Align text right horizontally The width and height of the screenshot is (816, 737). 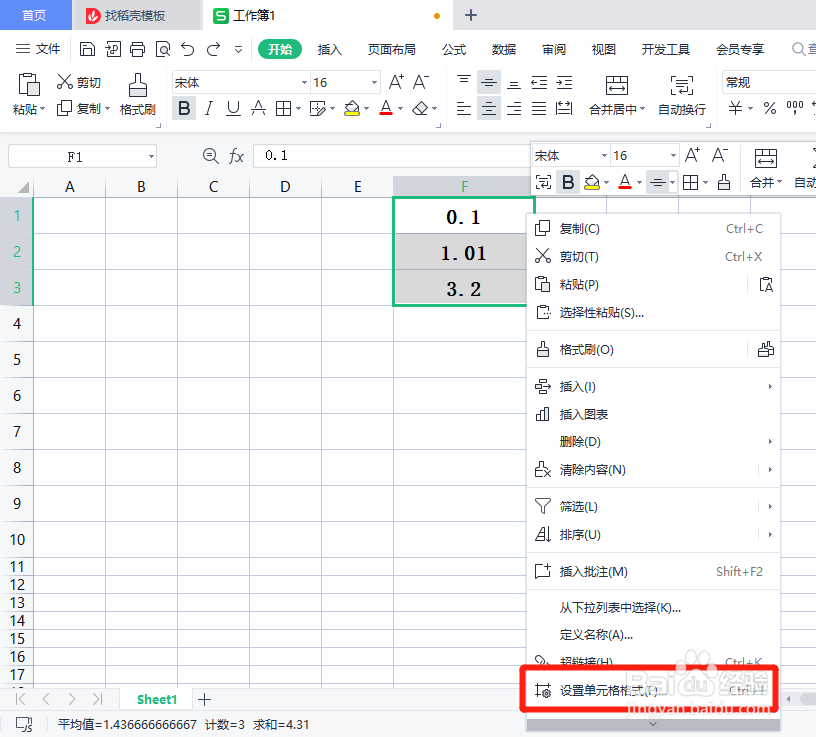coord(514,108)
